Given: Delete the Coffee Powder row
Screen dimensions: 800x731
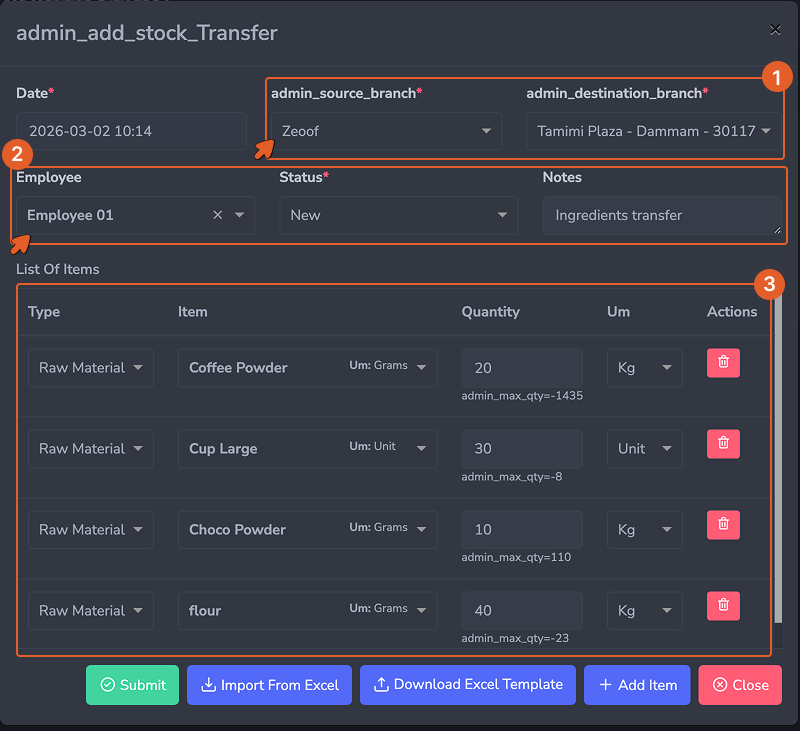Looking at the screenshot, I should pyautogui.click(x=723, y=363).
